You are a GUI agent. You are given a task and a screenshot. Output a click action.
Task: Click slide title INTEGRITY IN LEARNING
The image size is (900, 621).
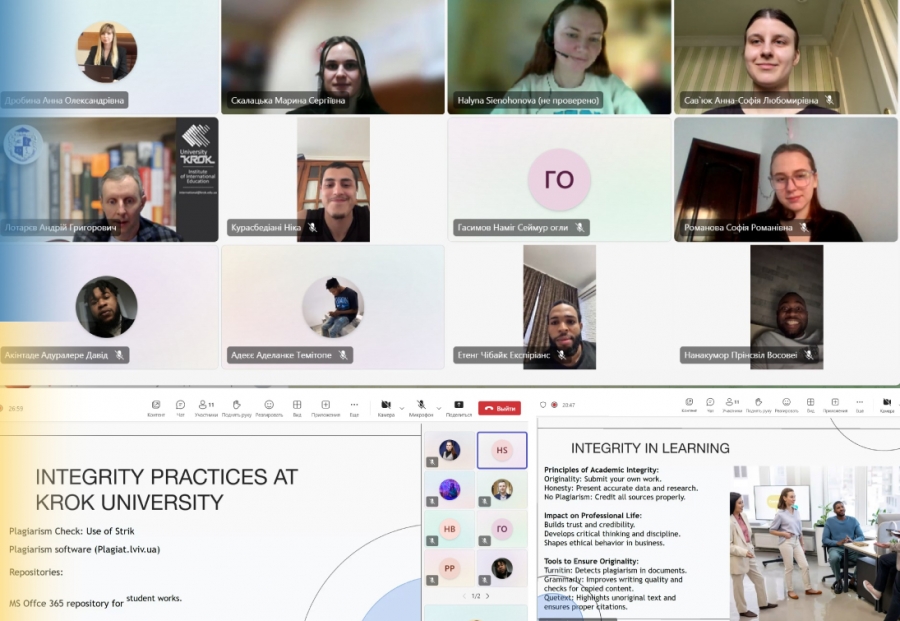point(650,448)
